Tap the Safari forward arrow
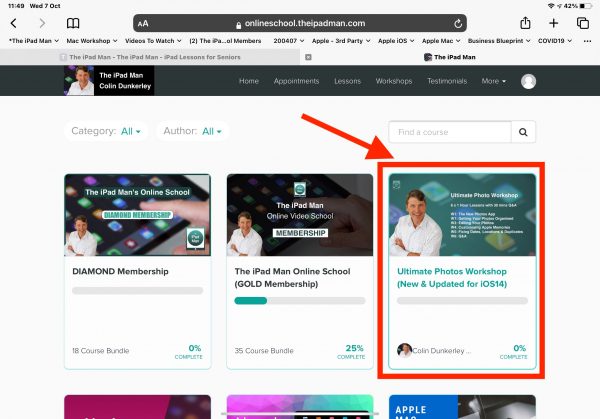600x419 pixels. coord(42,23)
